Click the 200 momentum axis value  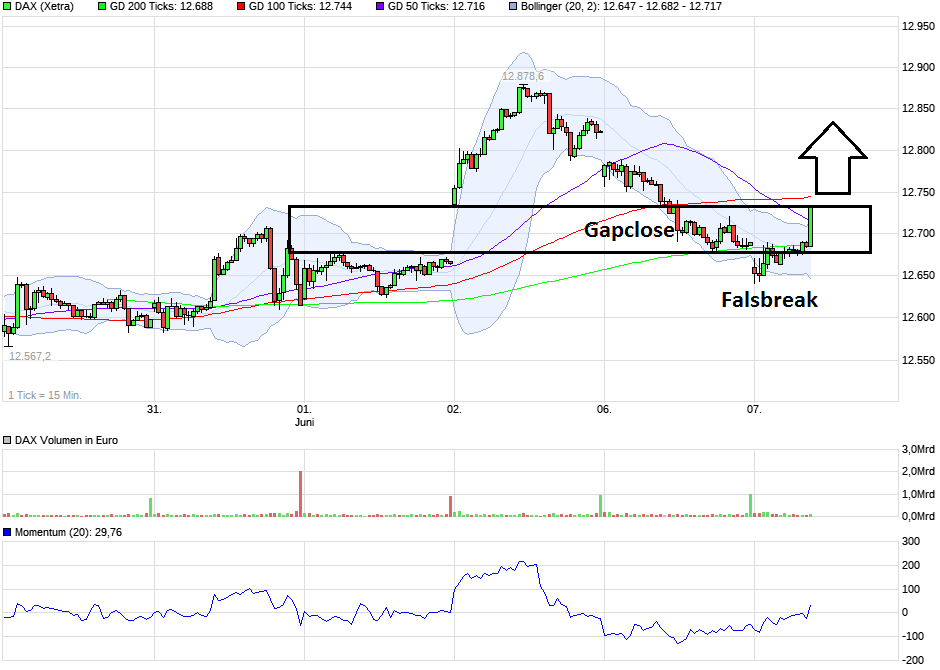[911, 566]
